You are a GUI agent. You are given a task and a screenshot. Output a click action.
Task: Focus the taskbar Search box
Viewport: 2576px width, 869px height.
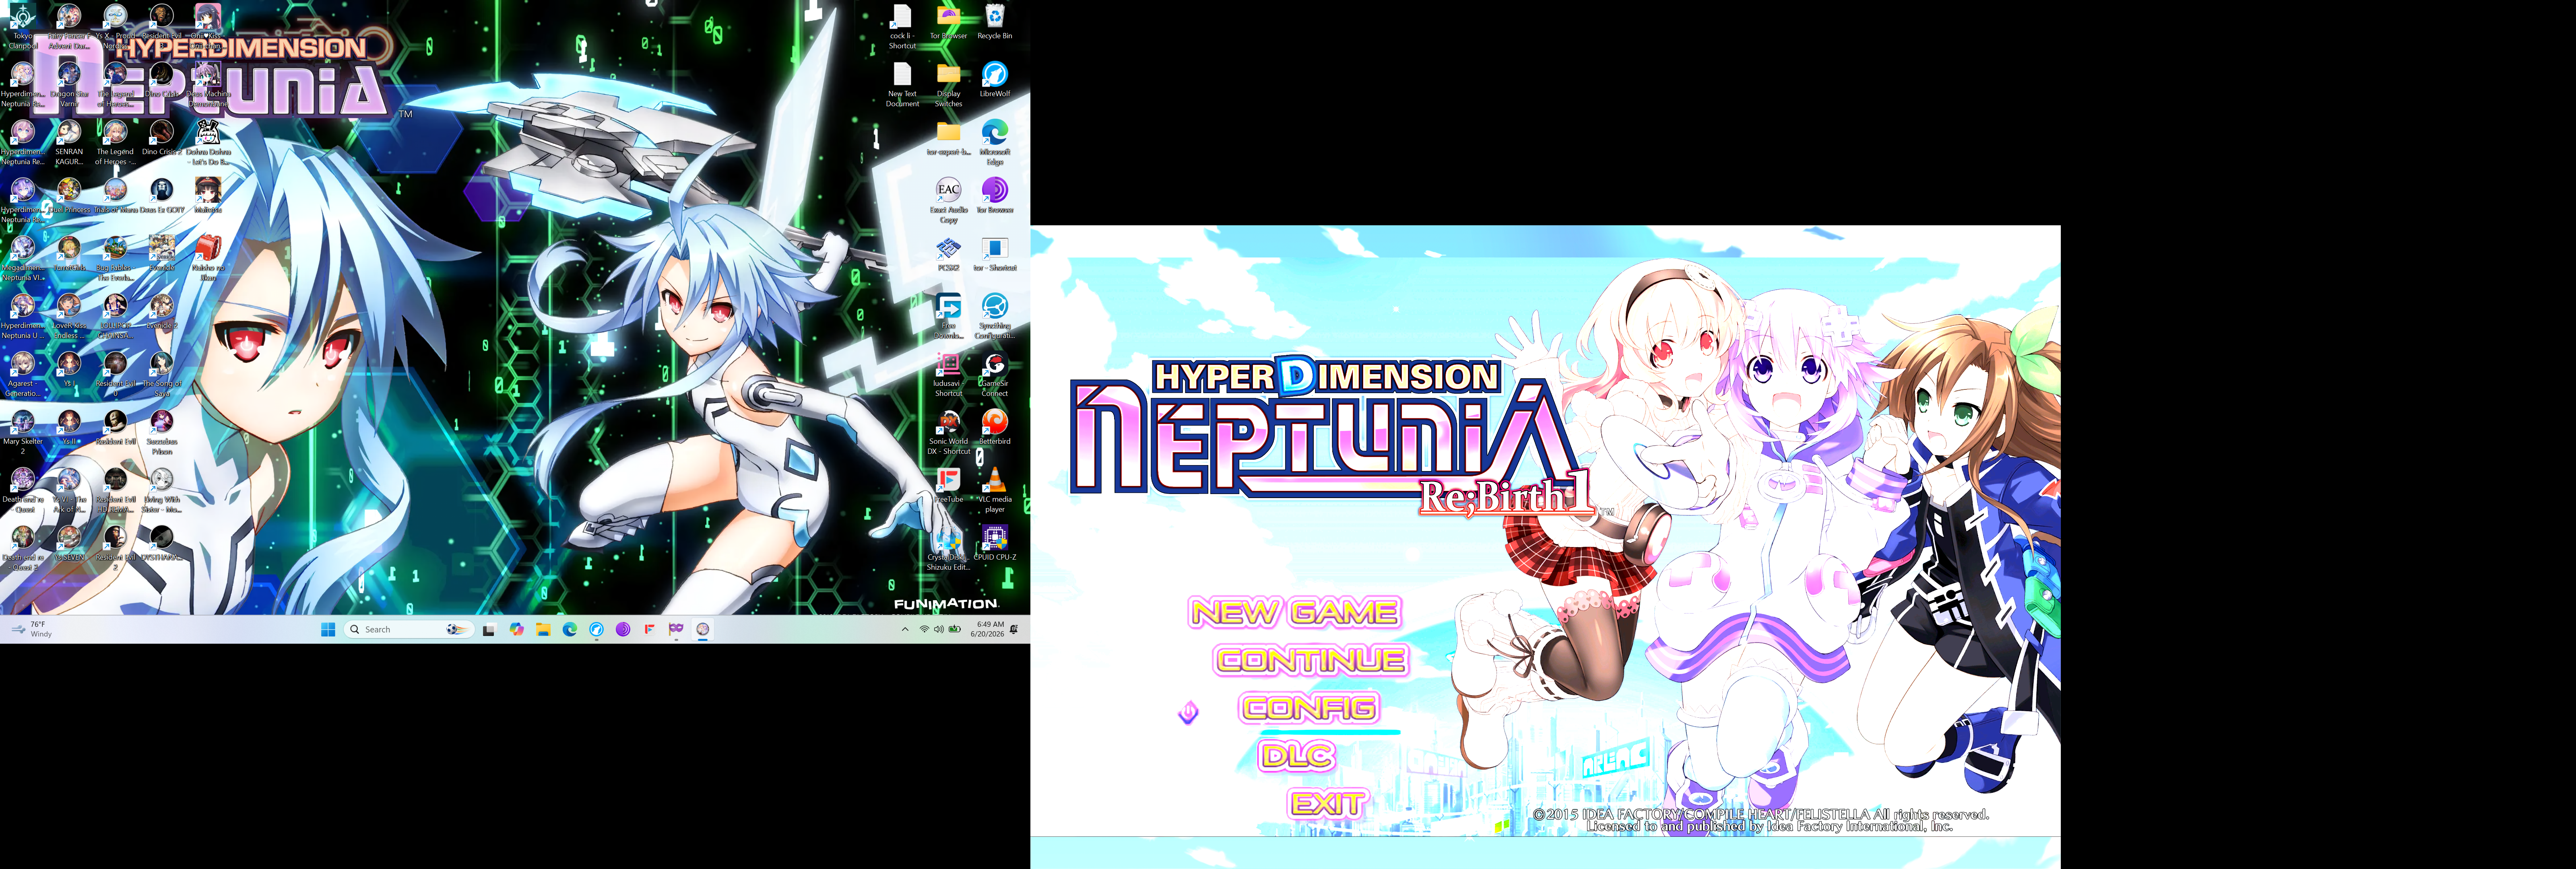pyautogui.click(x=408, y=629)
